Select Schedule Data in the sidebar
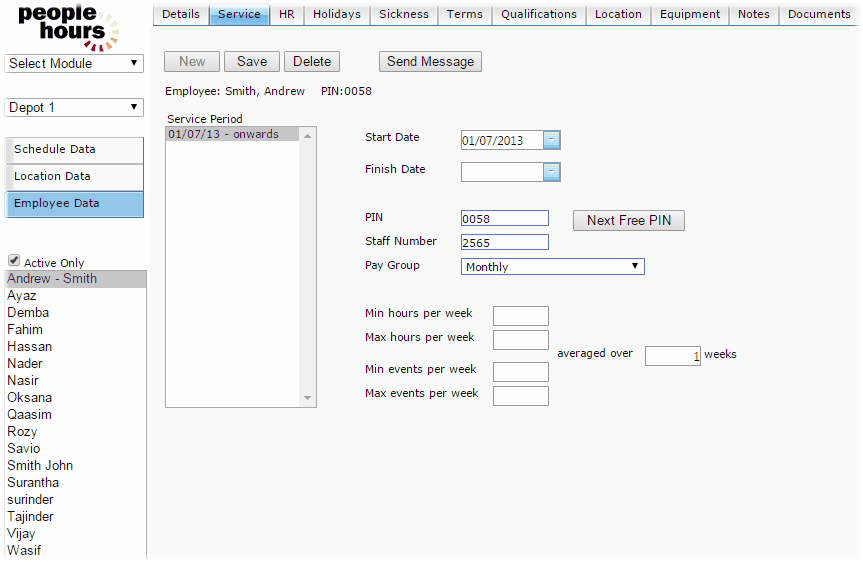The image size is (863, 563). (75, 150)
